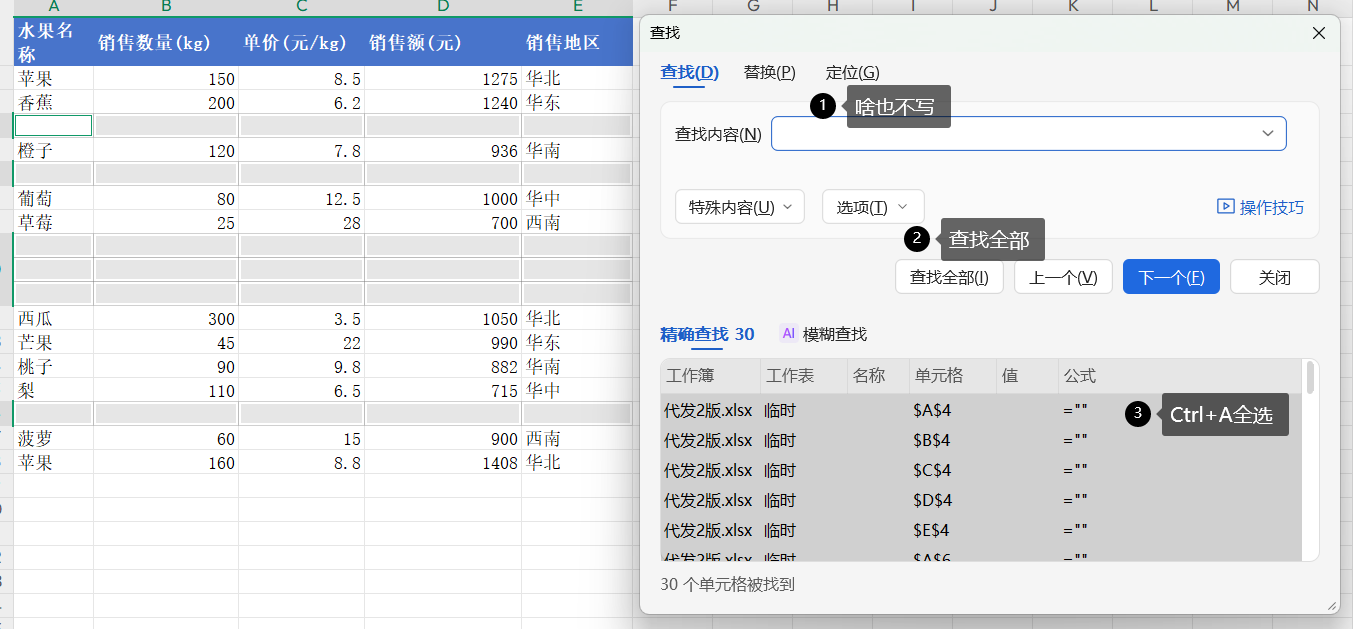This screenshot has width=1353, height=629.
Task: Click the 水果名称 header cell
Action: (53, 41)
